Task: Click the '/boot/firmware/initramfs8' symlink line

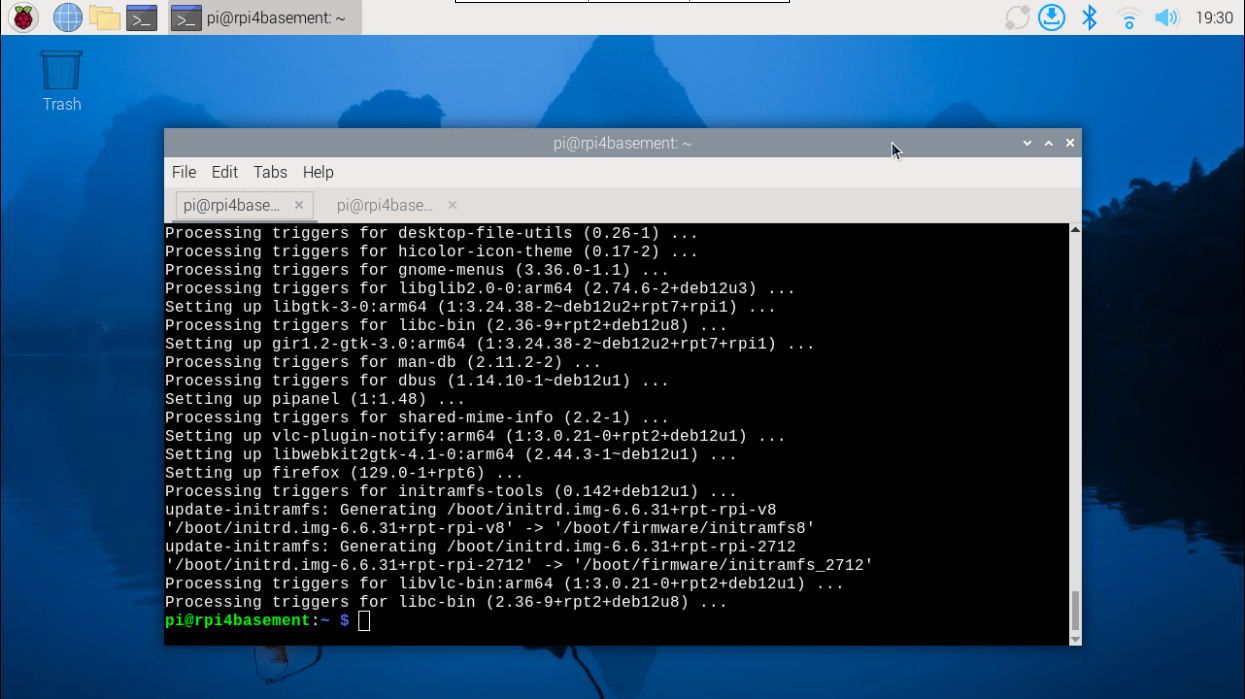Action: tap(490, 529)
